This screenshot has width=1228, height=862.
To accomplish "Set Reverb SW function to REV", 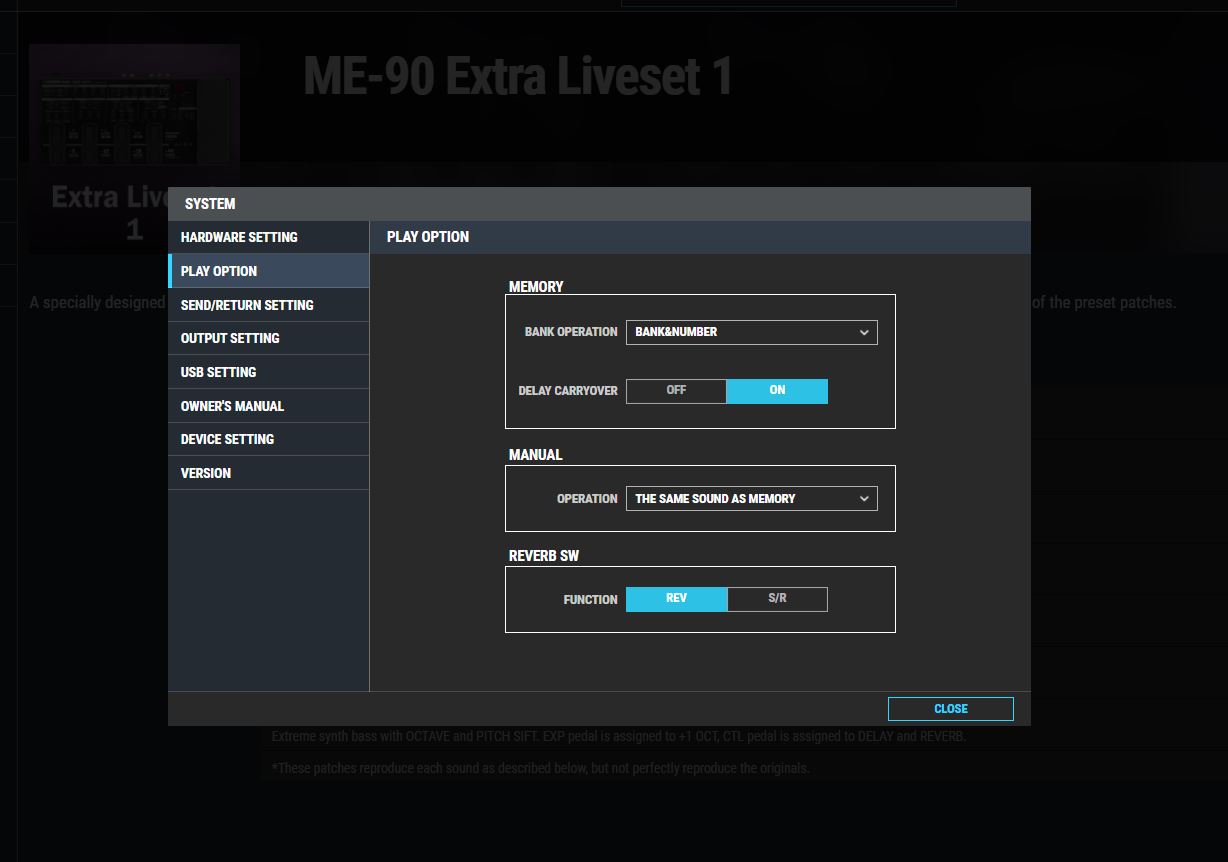I will coord(676,599).
